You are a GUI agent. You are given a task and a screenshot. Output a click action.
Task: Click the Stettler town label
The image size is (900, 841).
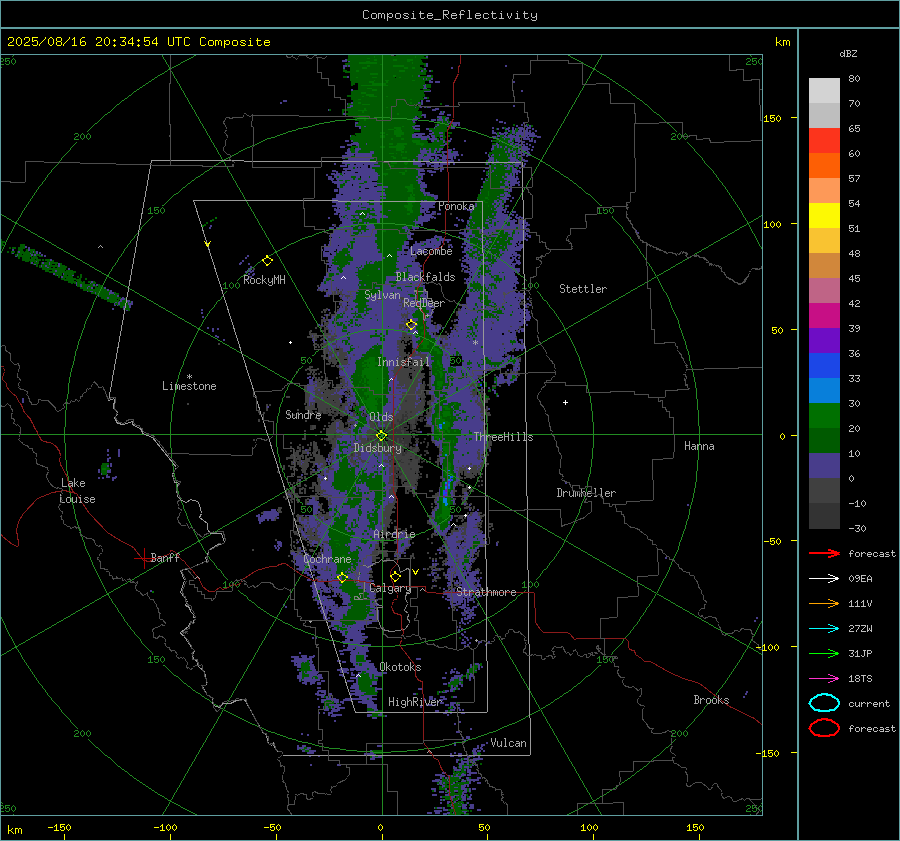(583, 289)
